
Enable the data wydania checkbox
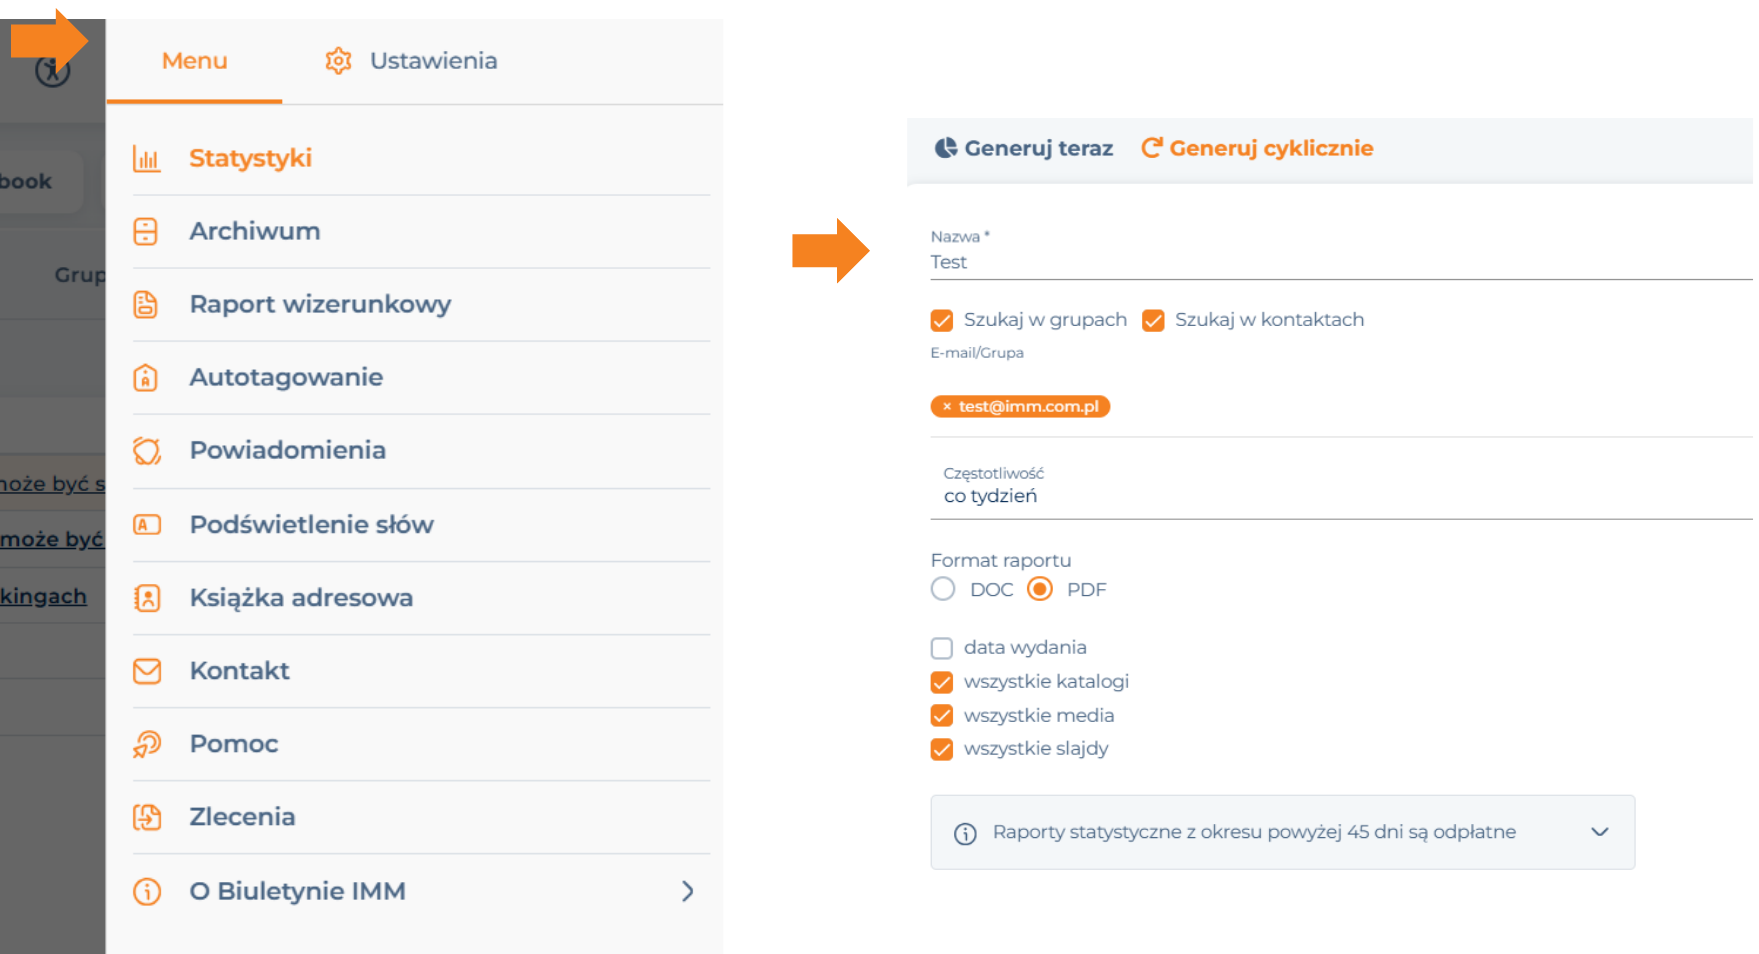pos(942,648)
